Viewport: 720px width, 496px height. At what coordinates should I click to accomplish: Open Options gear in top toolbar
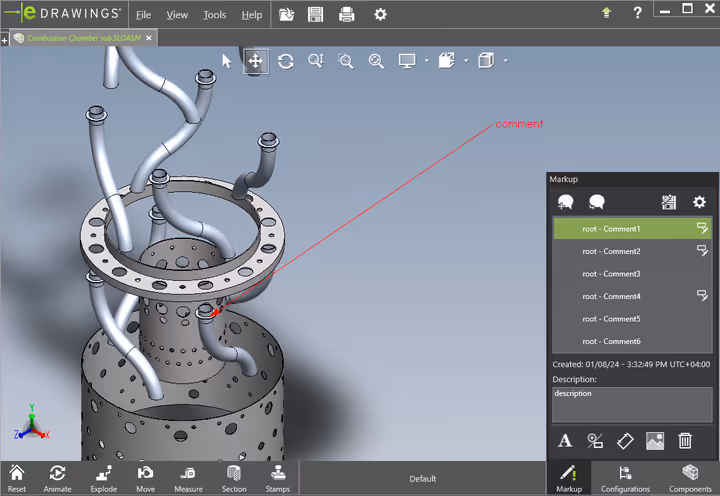tap(380, 15)
